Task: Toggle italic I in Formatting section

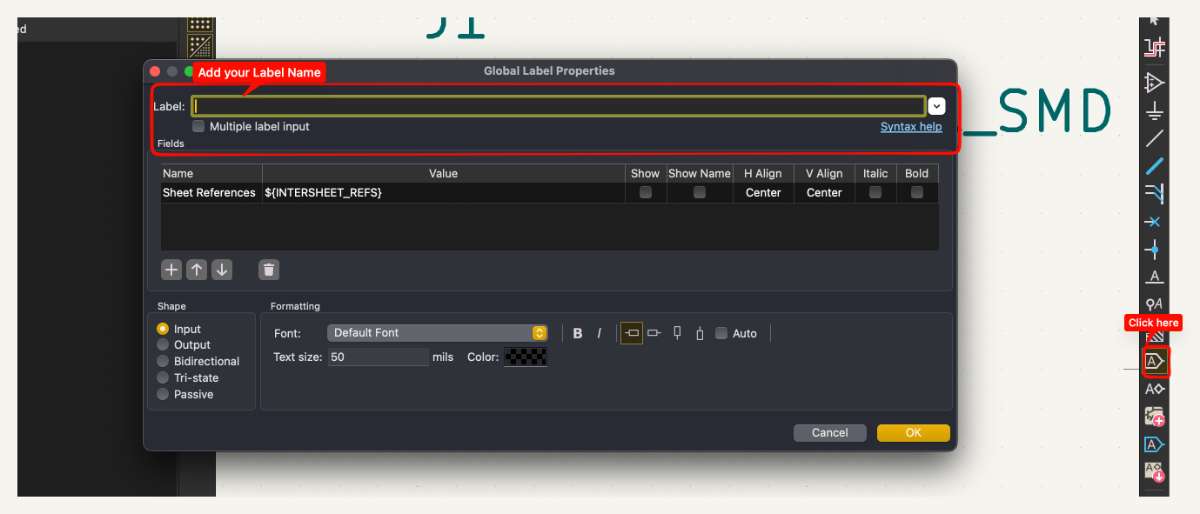Action: point(600,333)
